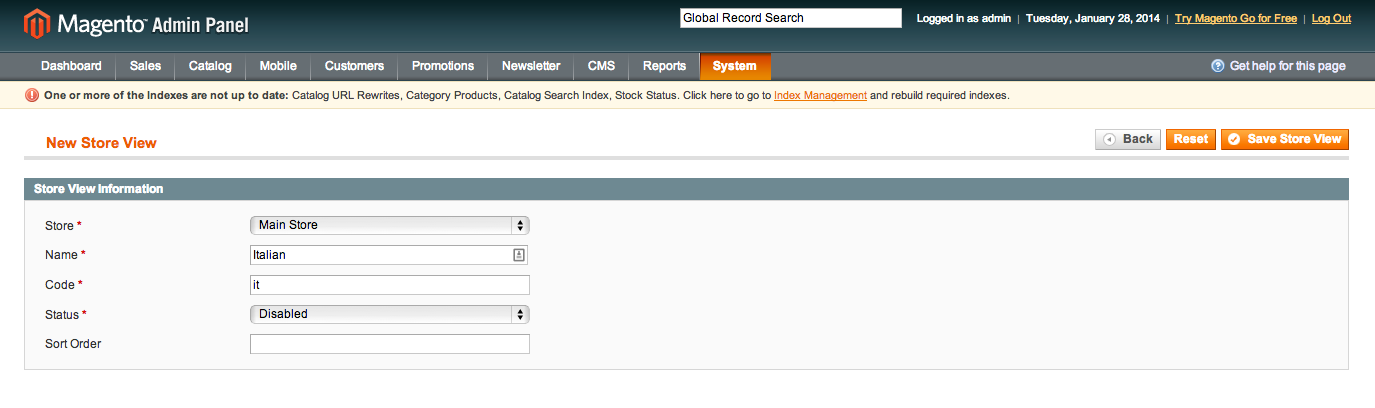Click the 'Sort Order' field label
1375x408 pixels.
tap(73, 344)
